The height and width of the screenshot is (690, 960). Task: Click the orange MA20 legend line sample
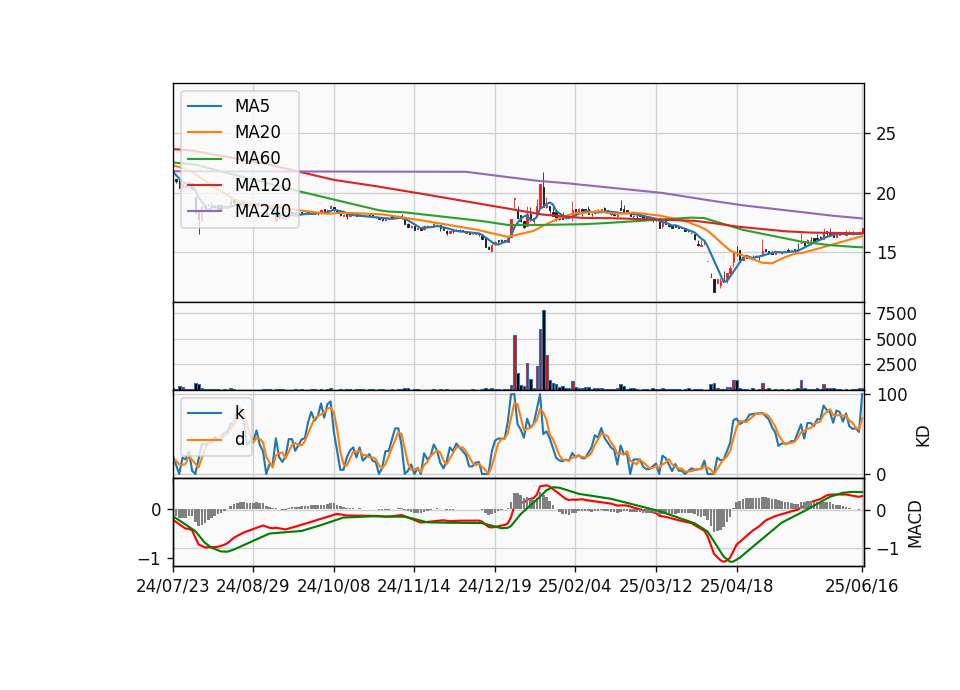point(204,132)
